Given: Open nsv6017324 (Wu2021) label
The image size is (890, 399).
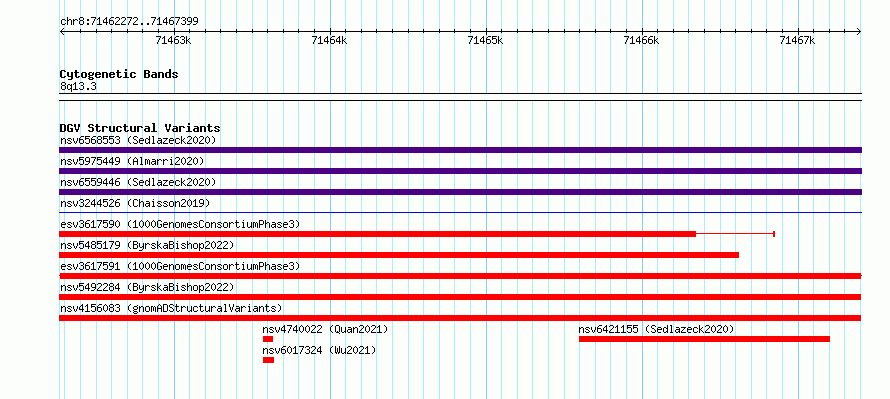Looking at the screenshot, I should 319,350.
